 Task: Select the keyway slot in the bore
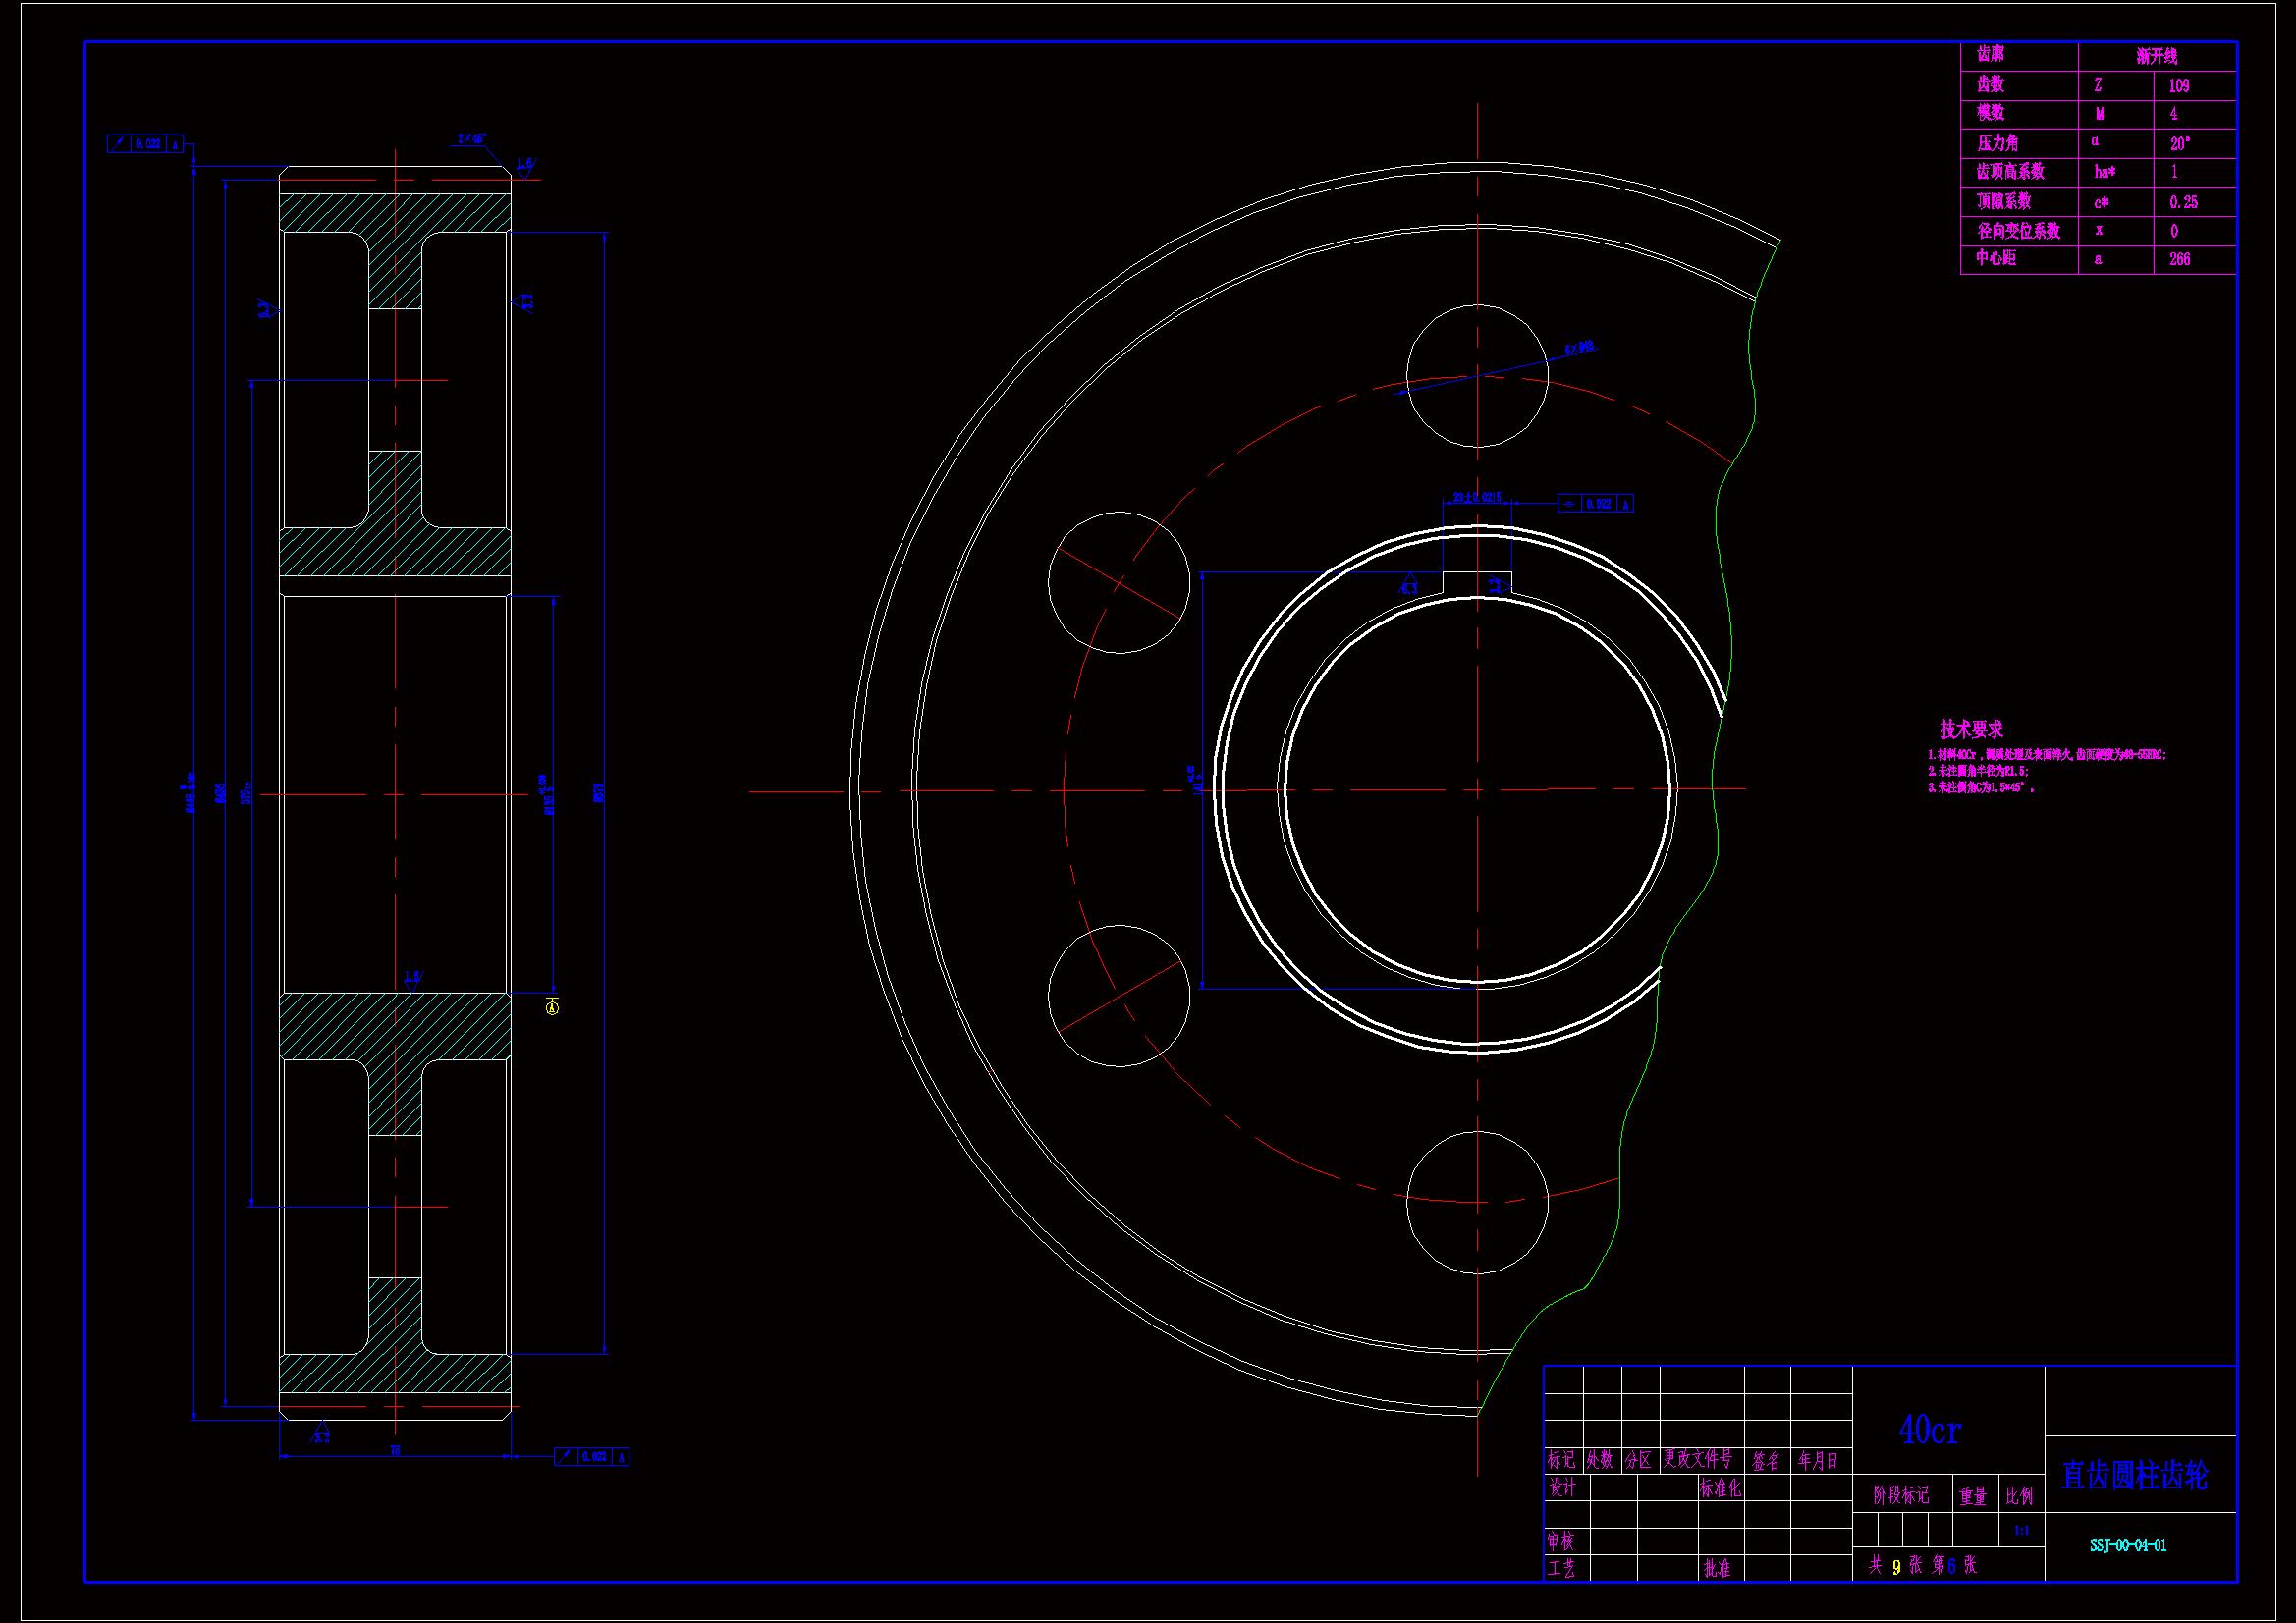1477,583
